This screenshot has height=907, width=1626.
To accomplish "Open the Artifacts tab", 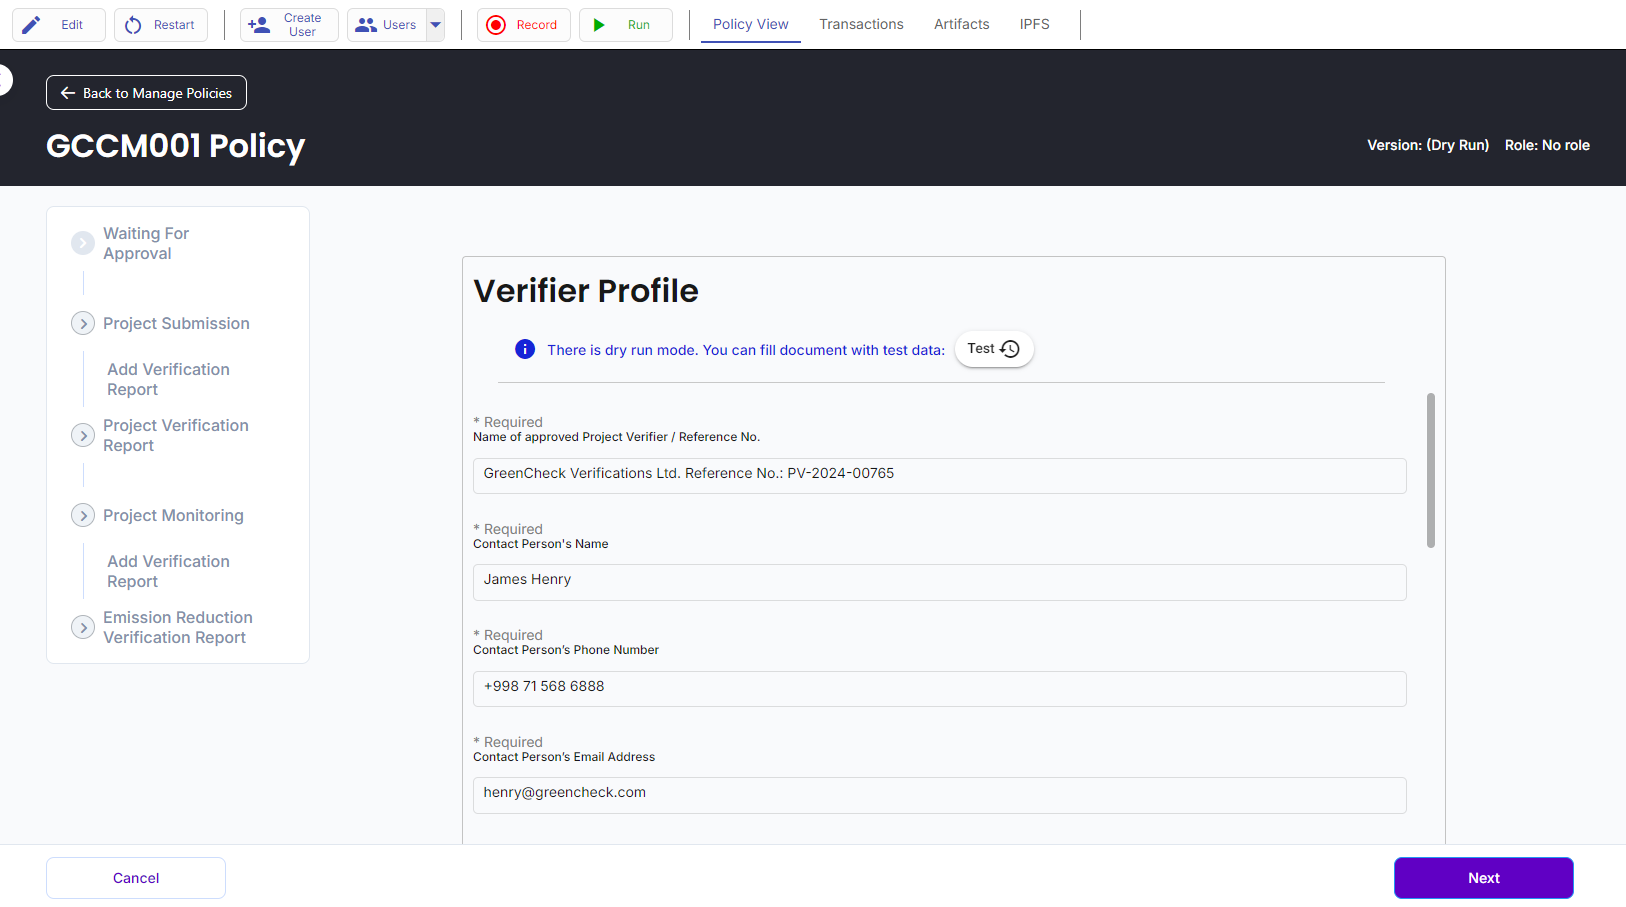I will (x=961, y=24).
